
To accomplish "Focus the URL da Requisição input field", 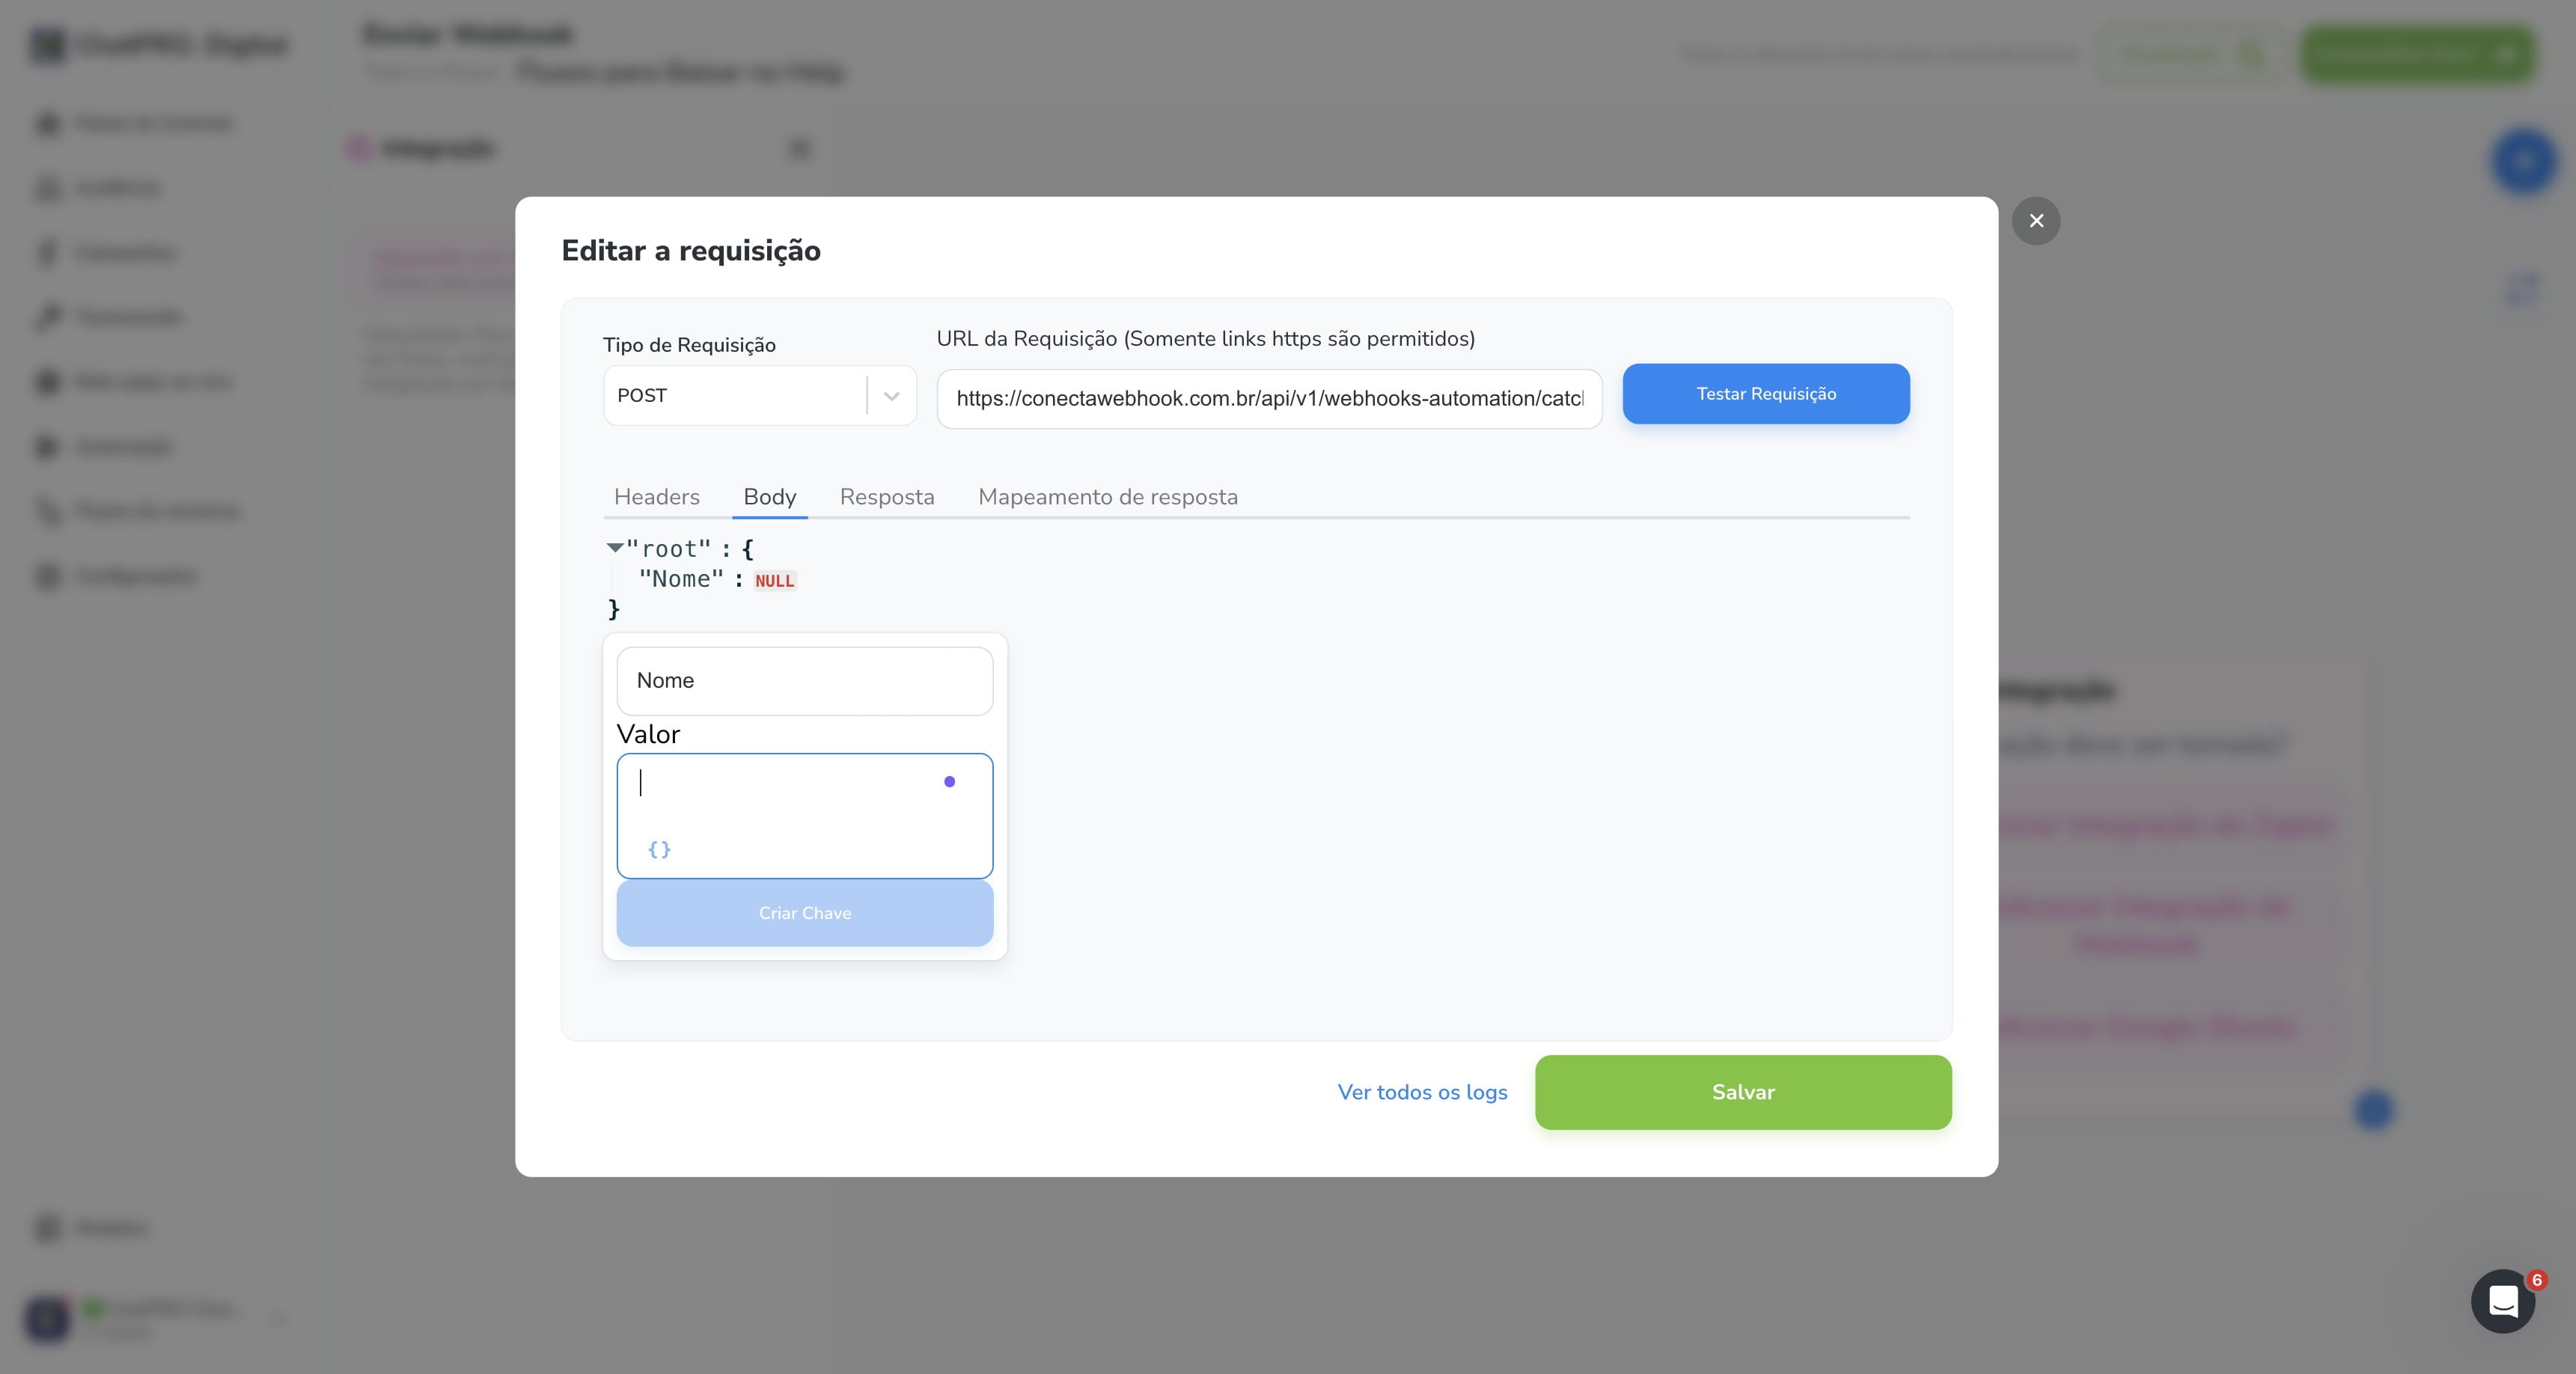I will pos(1269,399).
